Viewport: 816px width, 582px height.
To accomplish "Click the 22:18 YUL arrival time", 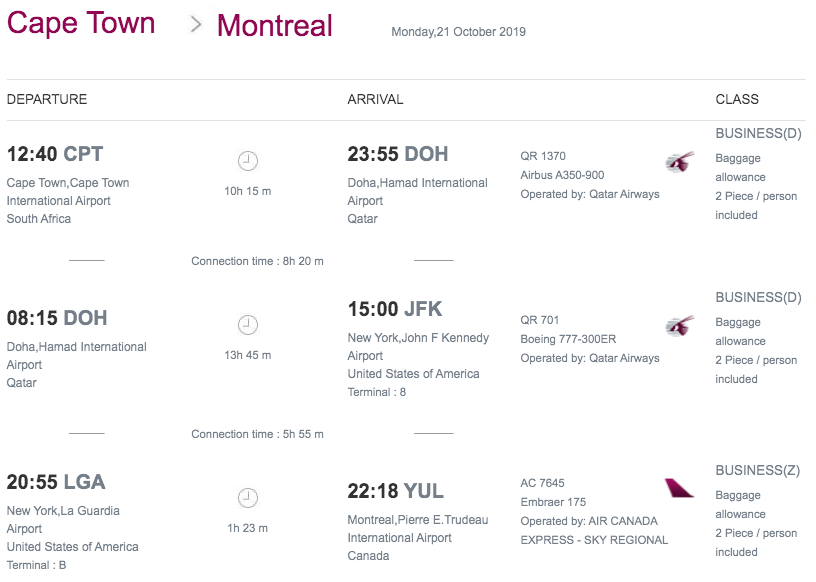I will pyautogui.click(x=396, y=491).
